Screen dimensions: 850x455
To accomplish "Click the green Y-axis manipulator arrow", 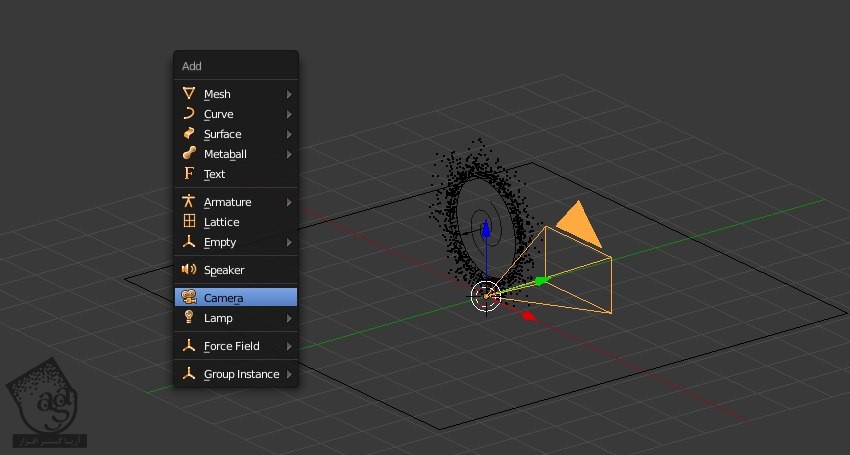I will click(541, 280).
